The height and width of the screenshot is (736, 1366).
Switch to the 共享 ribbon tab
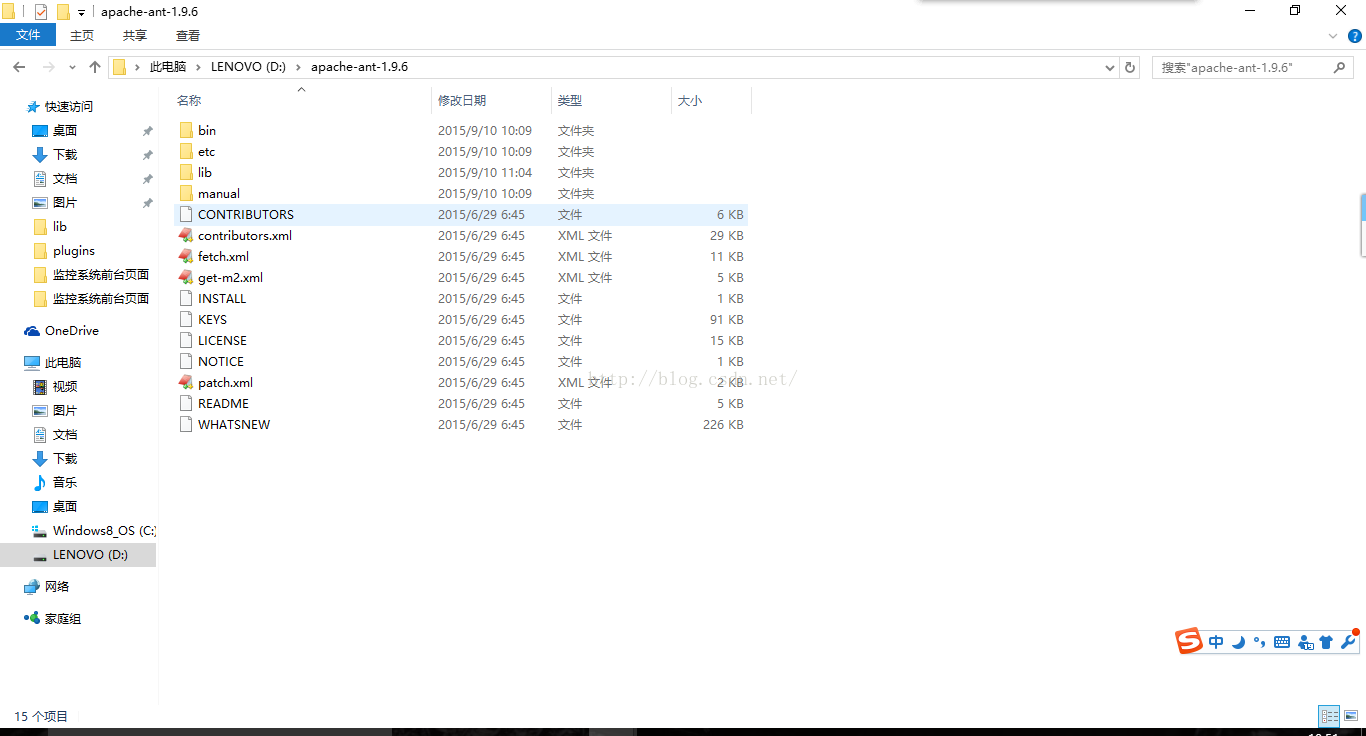[135, 35]
